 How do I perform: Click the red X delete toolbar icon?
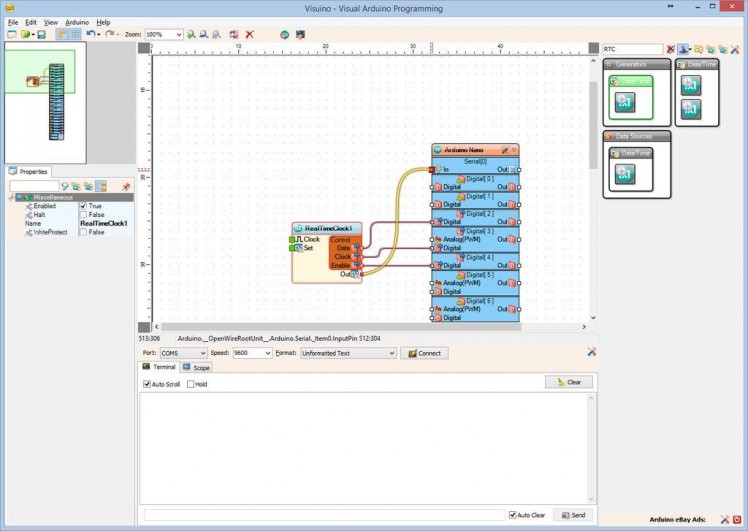pos(249,34)
